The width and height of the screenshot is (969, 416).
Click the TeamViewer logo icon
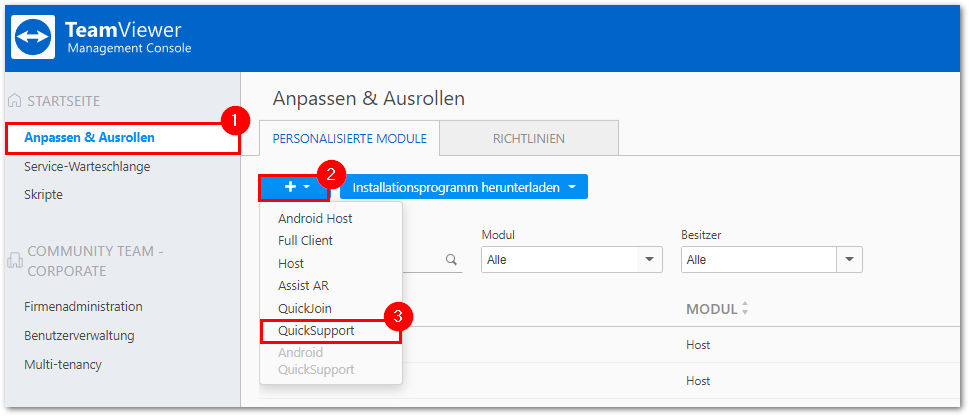(33, 37)
